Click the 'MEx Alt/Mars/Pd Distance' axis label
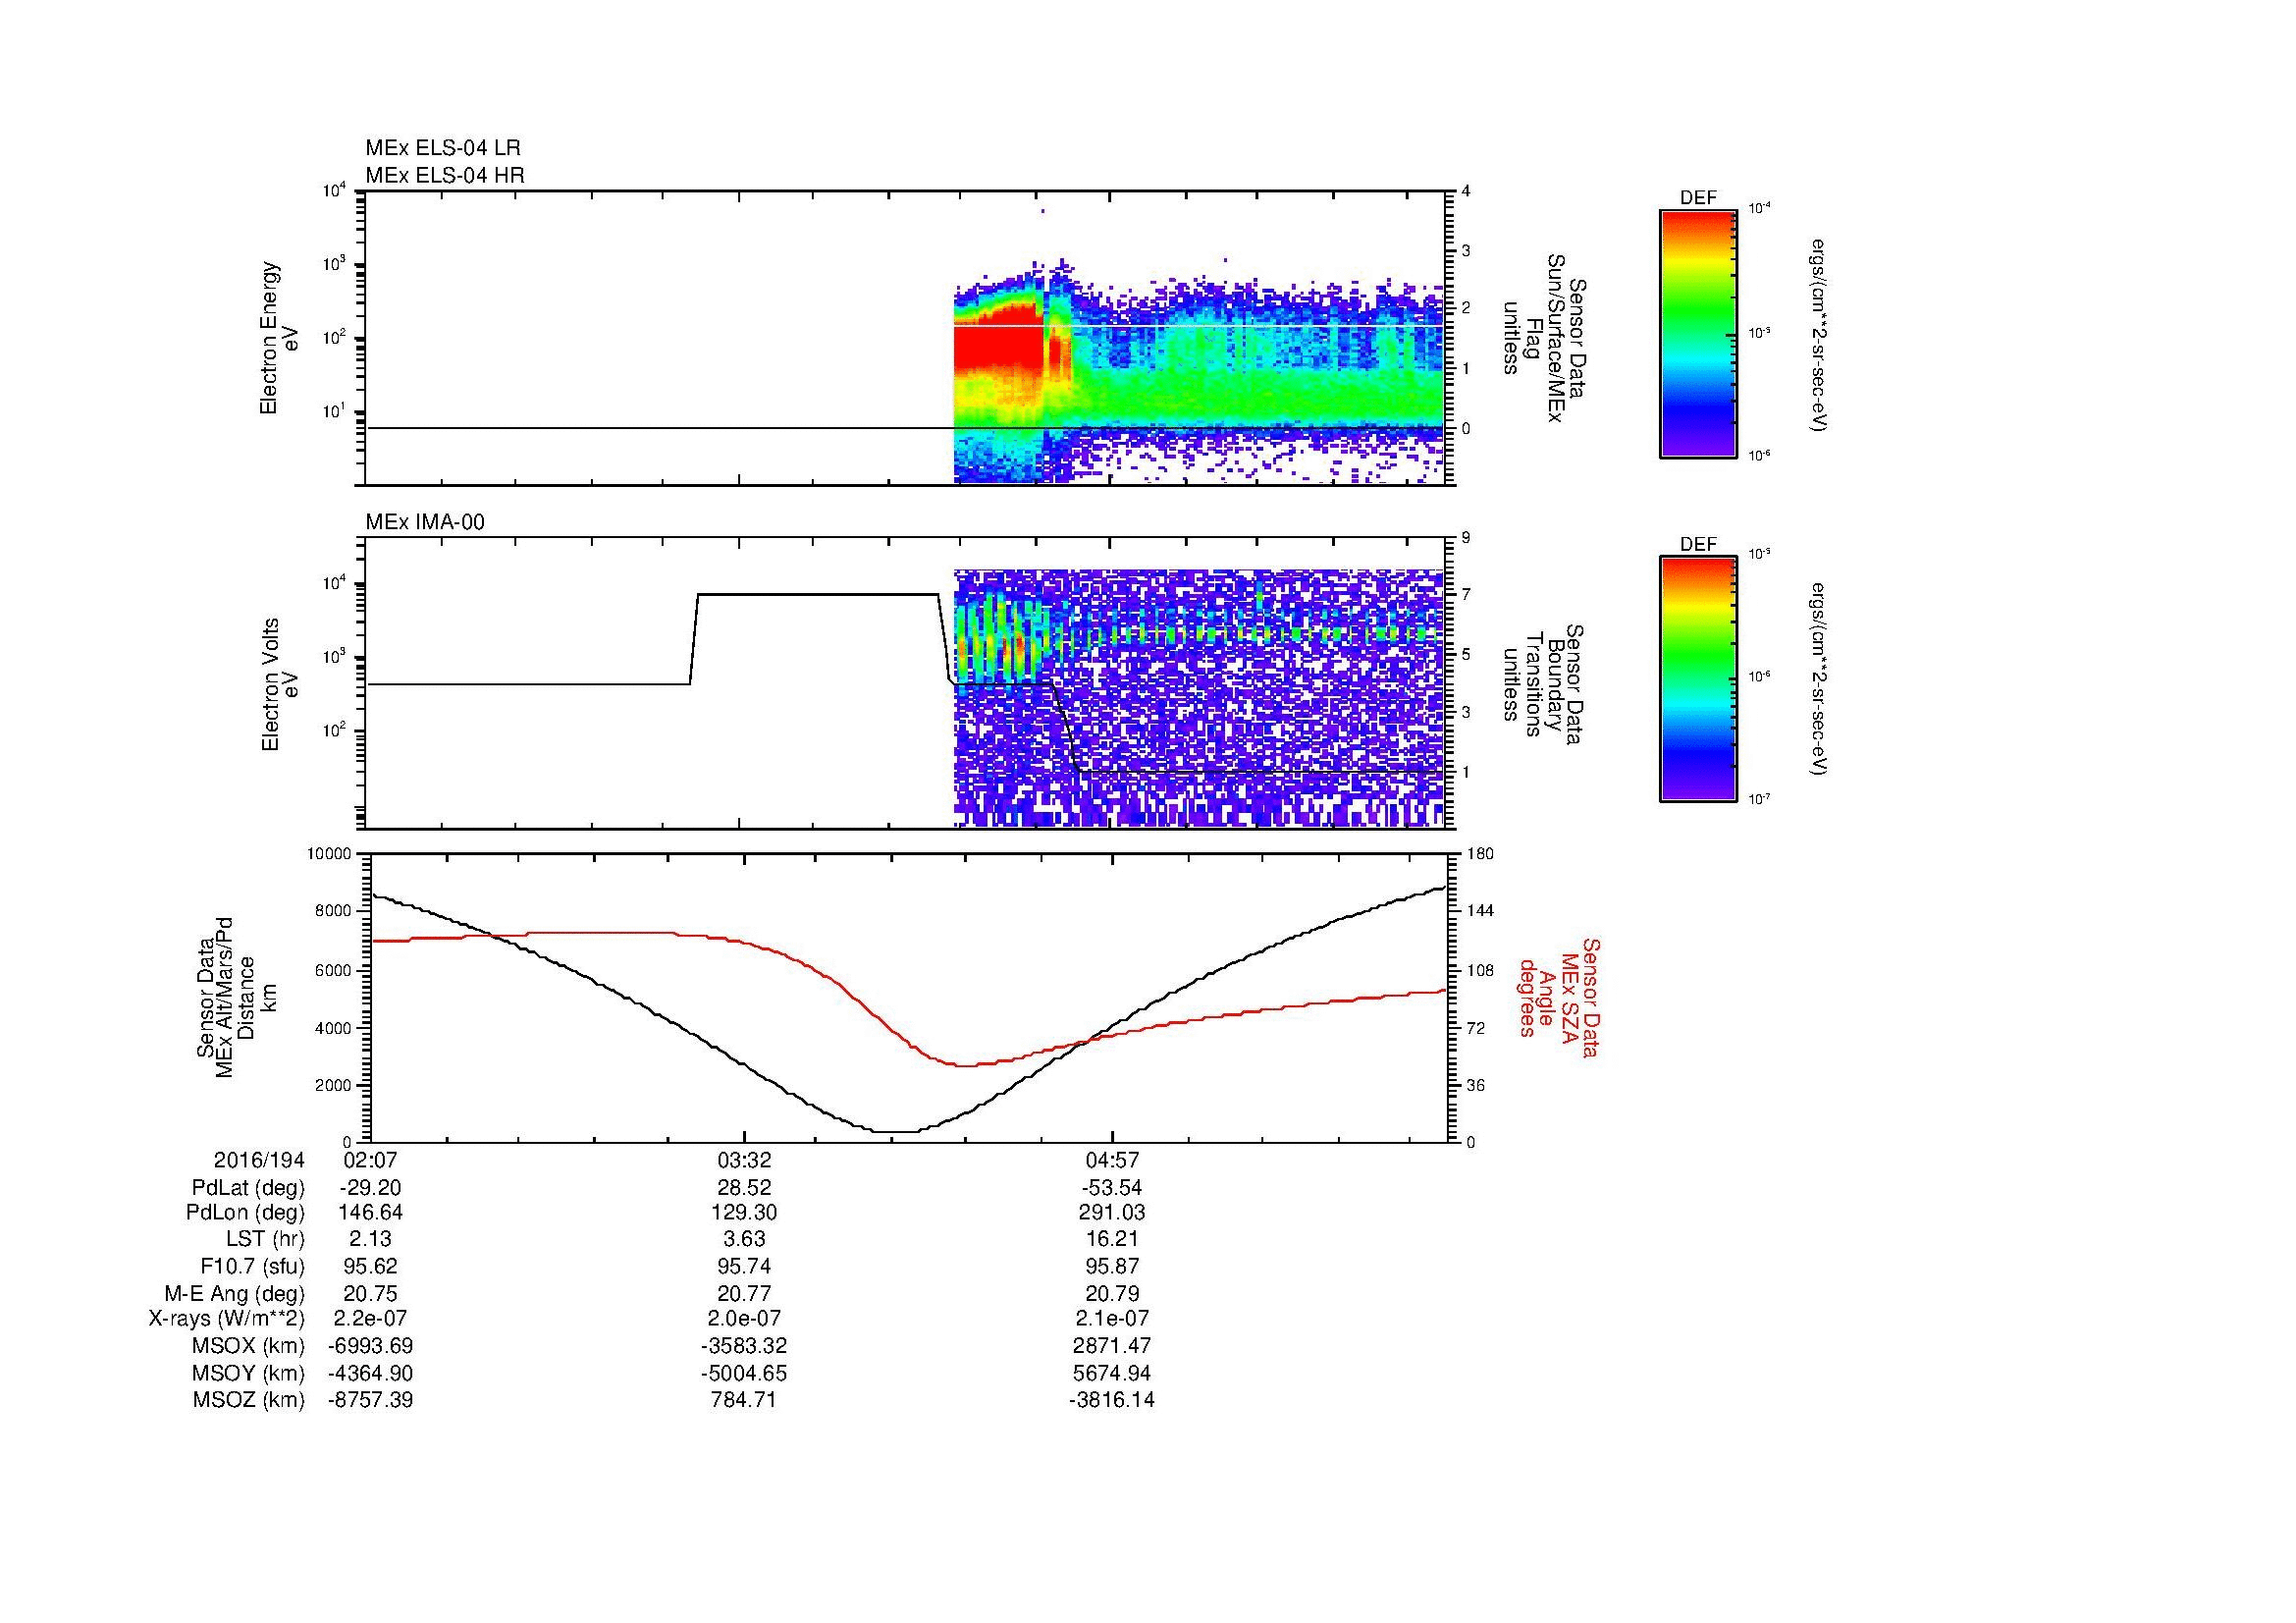Image resolution: width=2296 pixels, height=1623 pixels. 236,996
